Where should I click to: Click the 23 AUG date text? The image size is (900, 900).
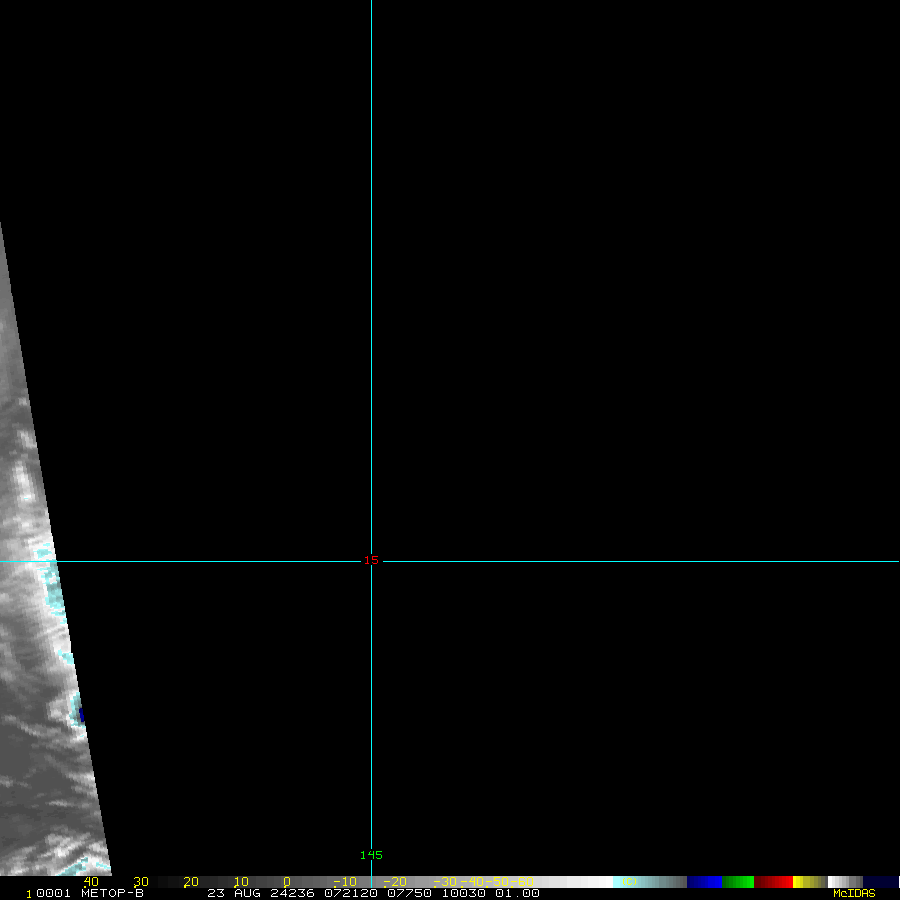231,893
